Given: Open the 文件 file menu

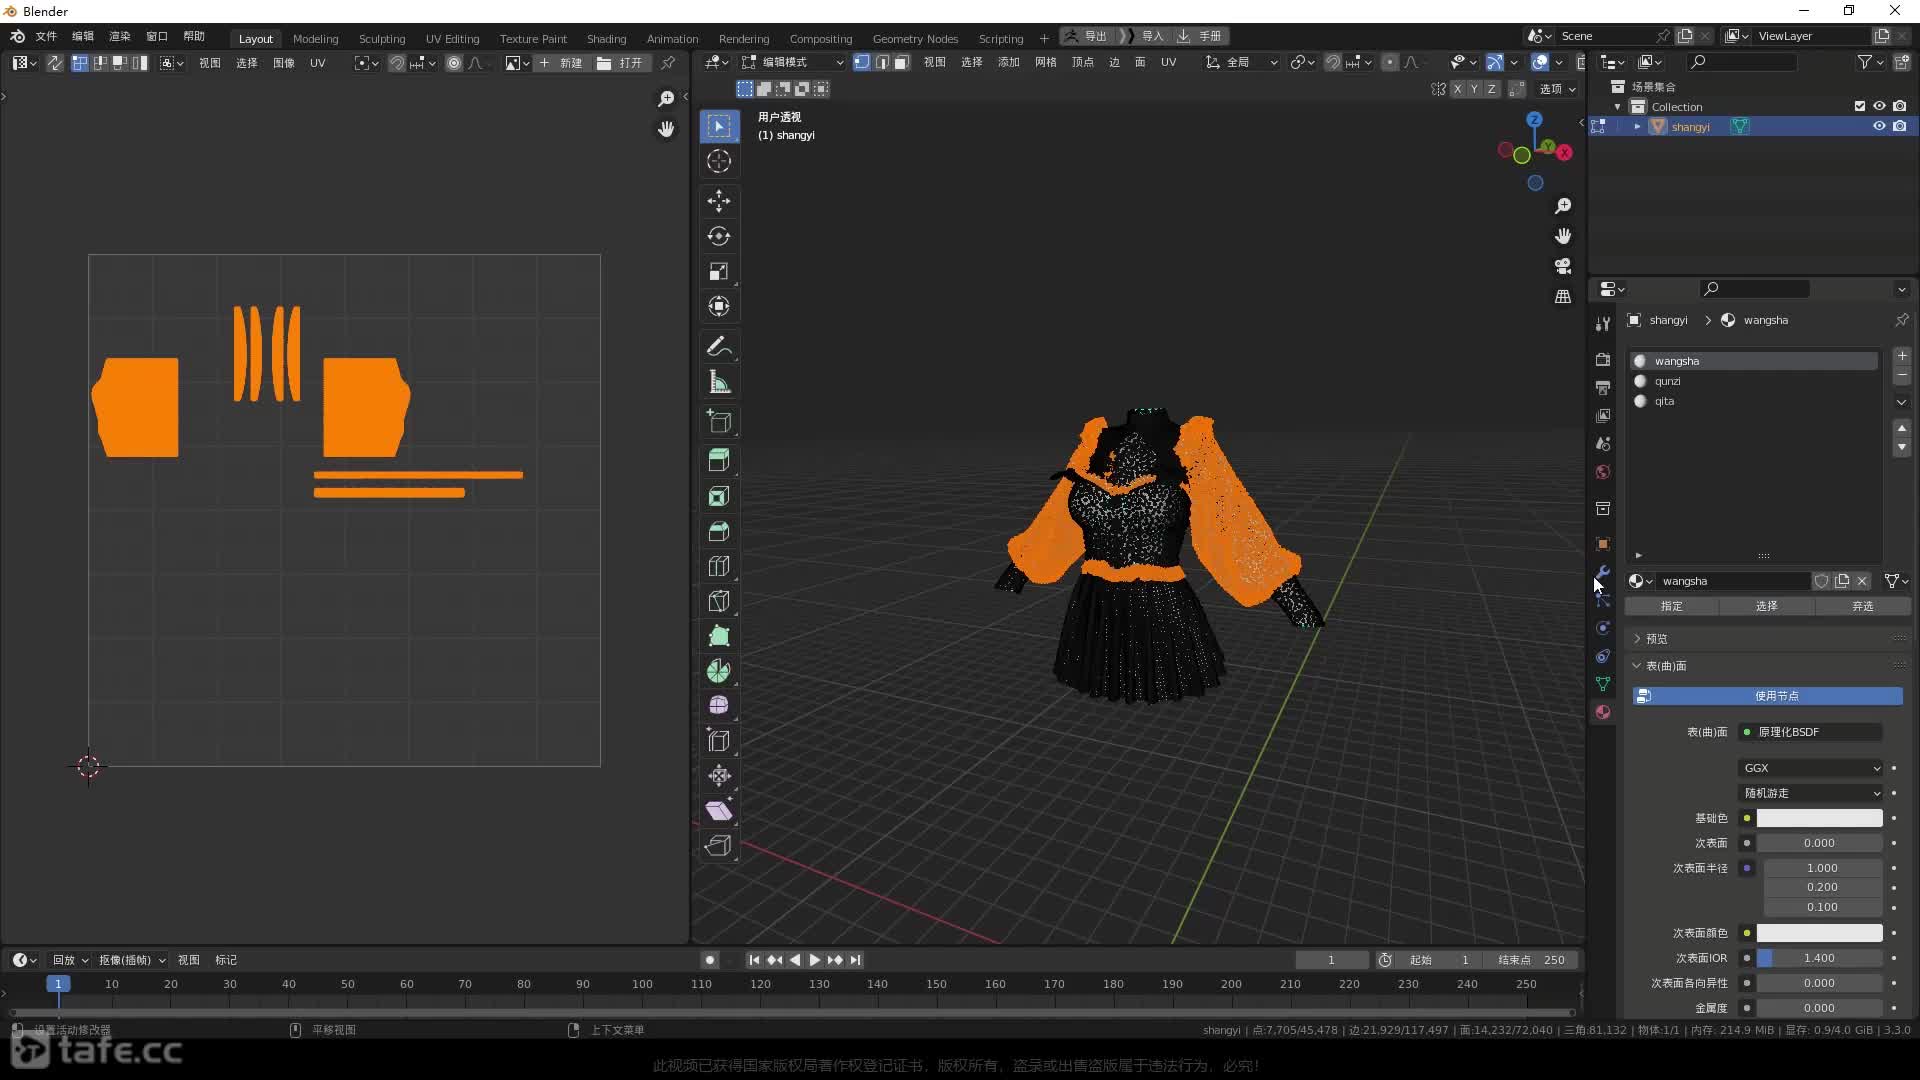Looking at the screenshot, I should point(46,36).
